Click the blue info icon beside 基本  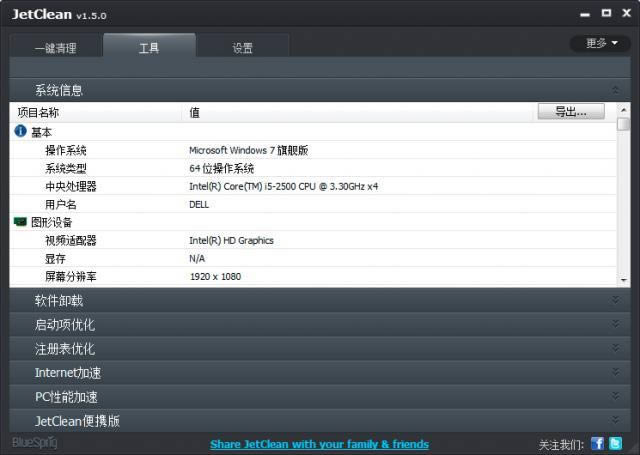pos(20,132)
